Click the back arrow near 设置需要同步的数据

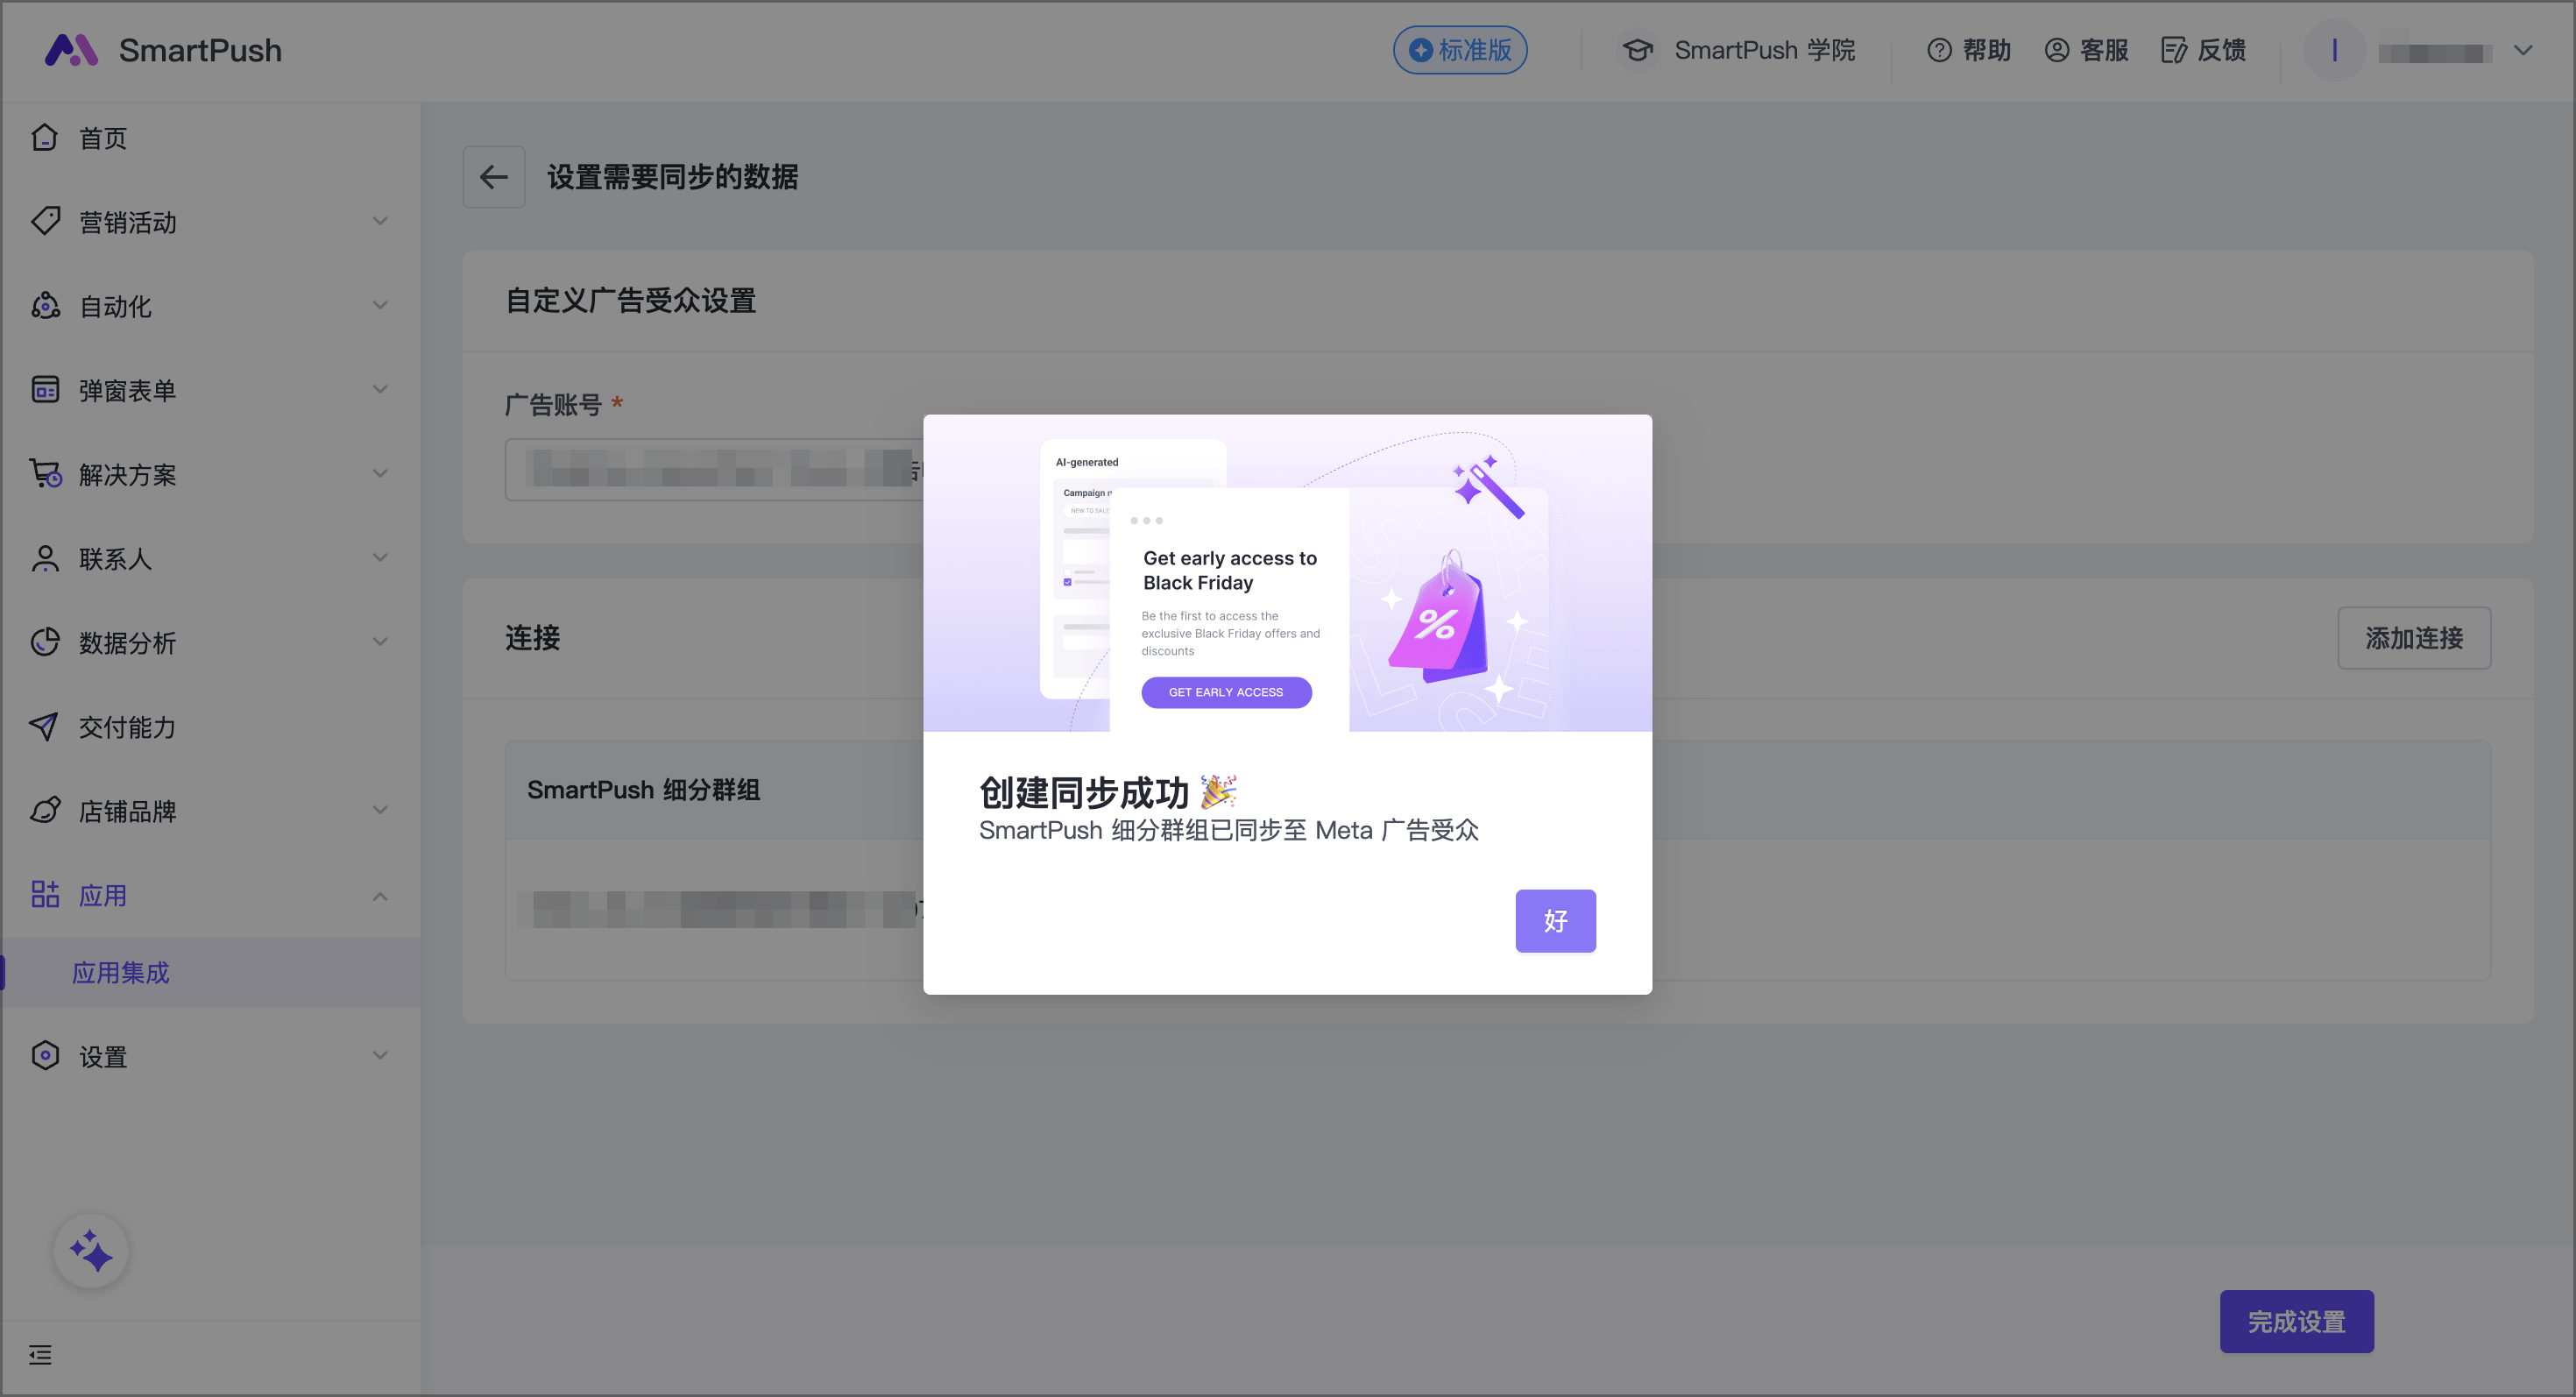494,177
